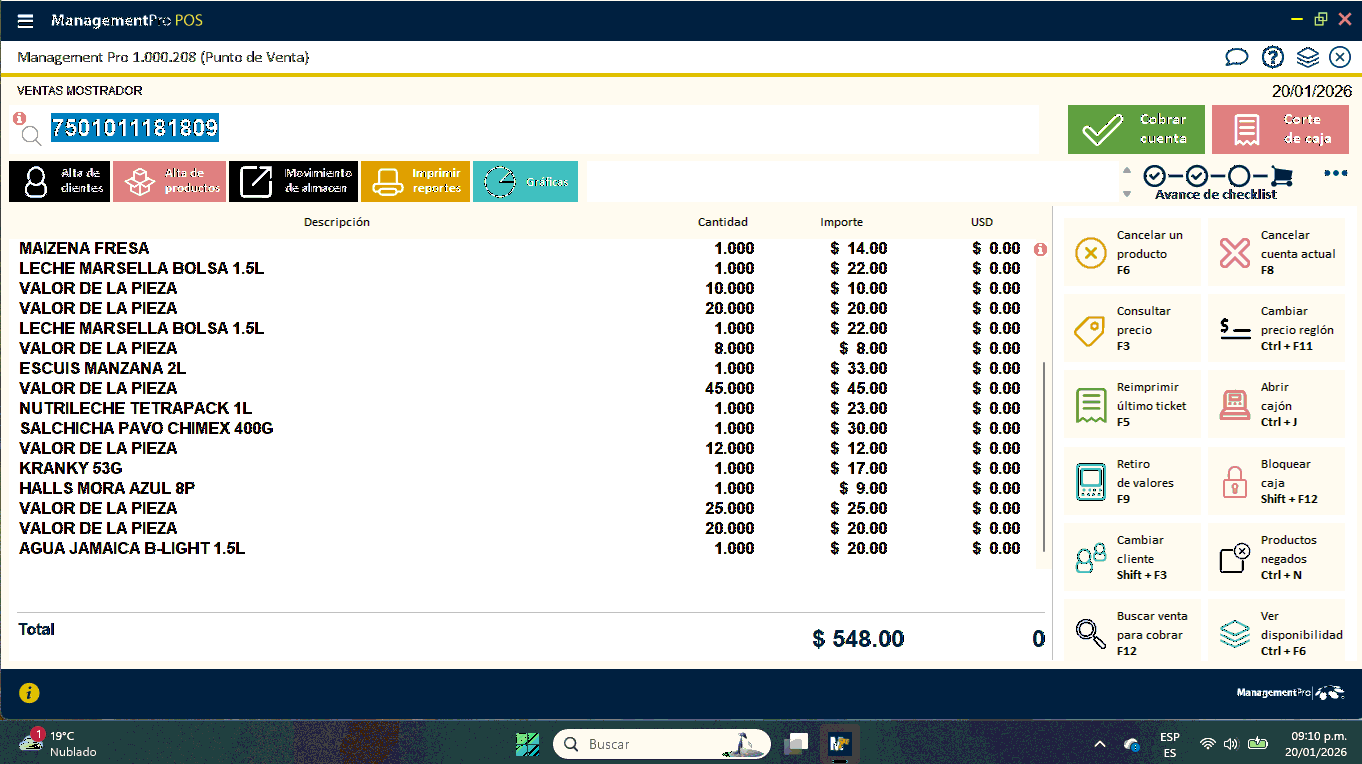This screenshot has width=1362, height=764.
Task: Click Abrir cajón cash drawer icon
Action: click(1235, 405)
